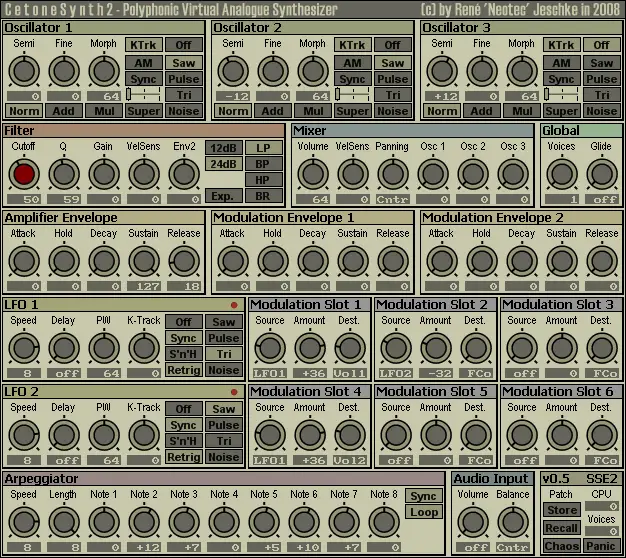The image size is (626, 558).
Task: Click Audio Input Balance knob
Action: pyautogui.click(x=513, y=522)
